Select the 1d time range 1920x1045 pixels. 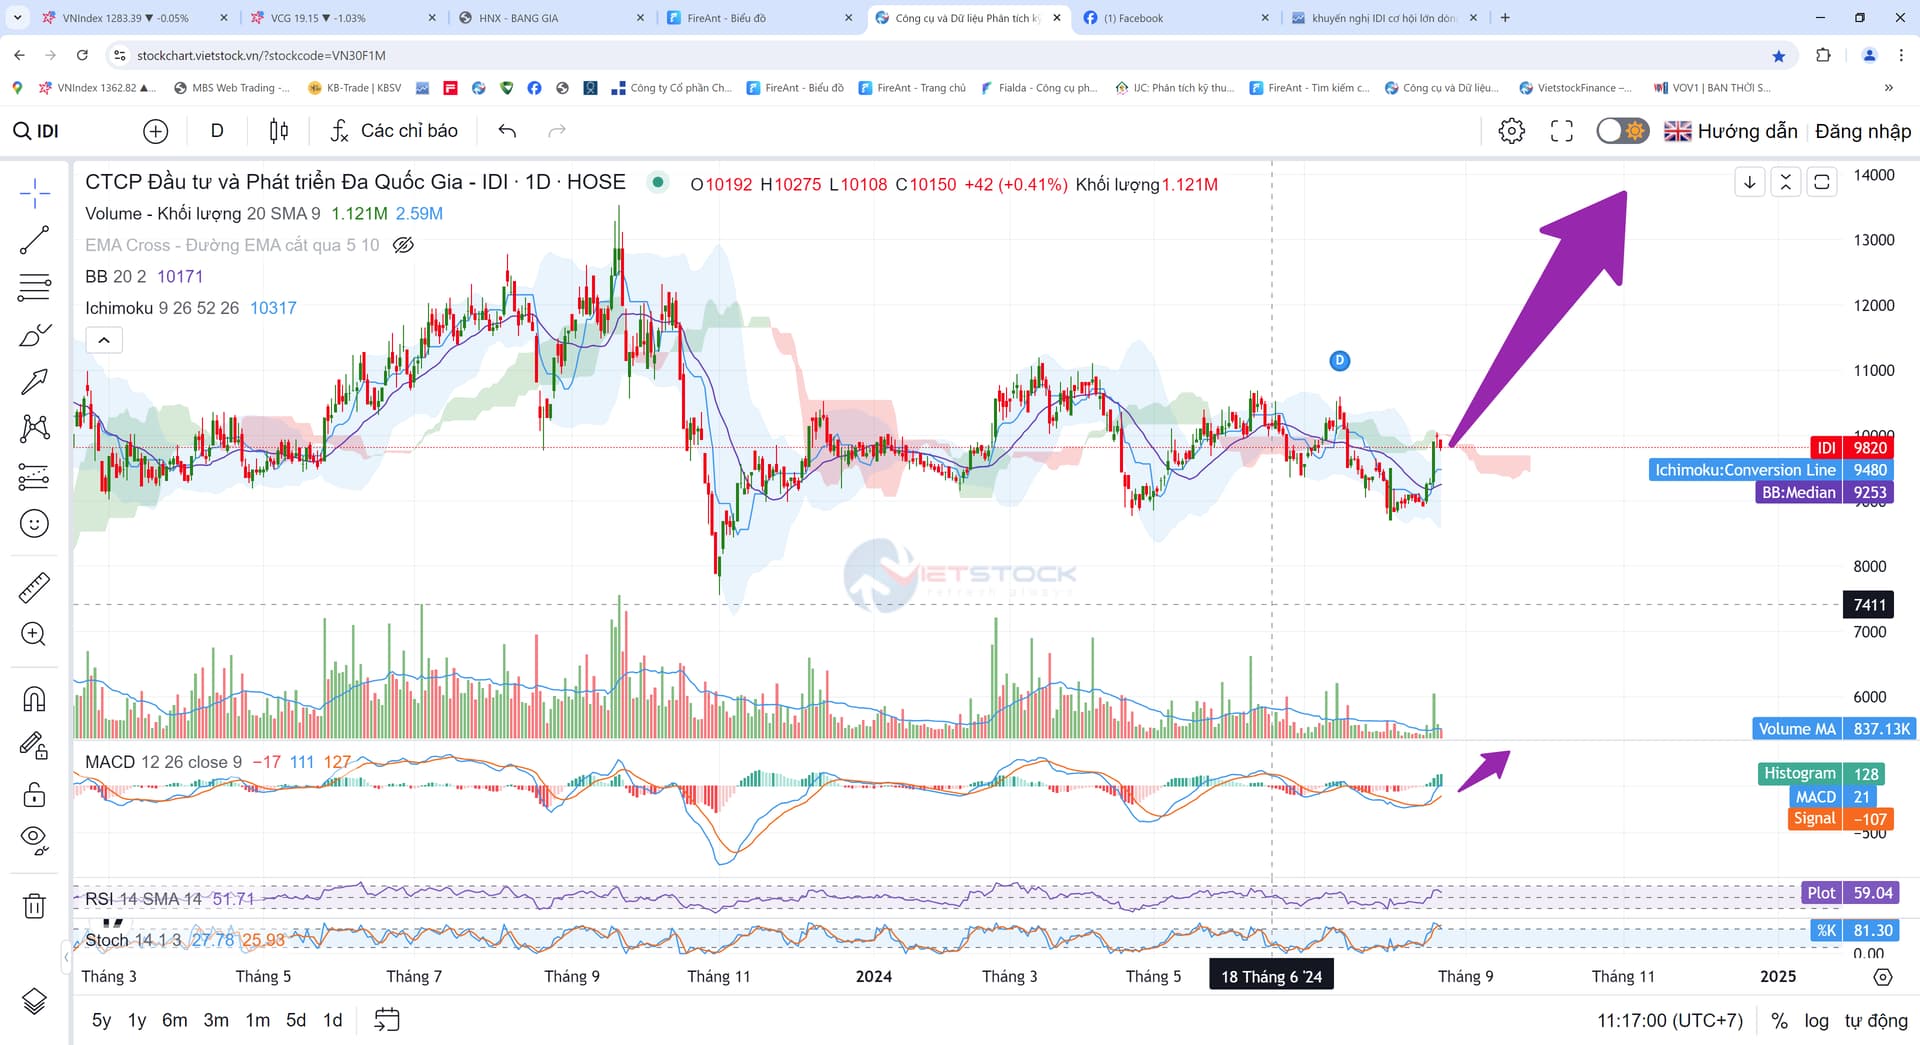[333, 1020]
